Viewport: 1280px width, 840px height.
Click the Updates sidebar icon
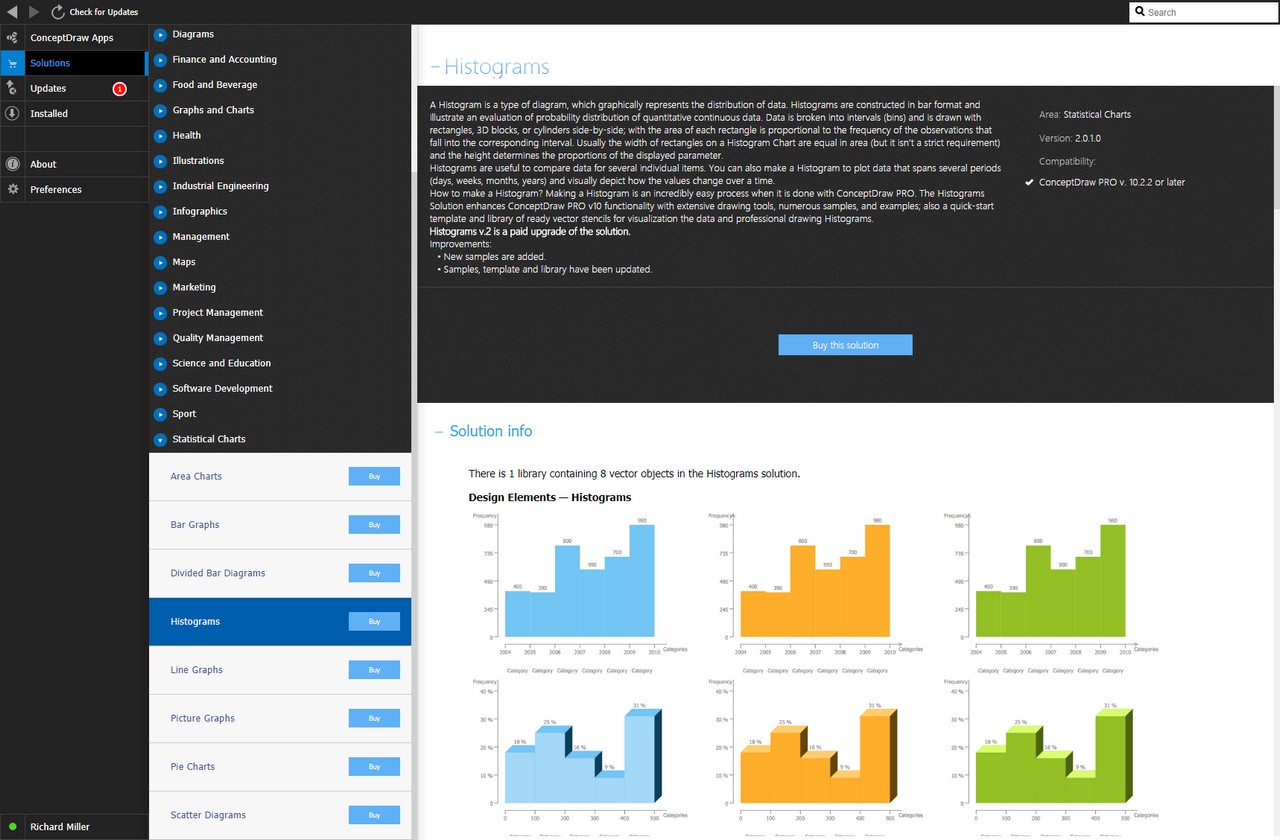[12, 88]
